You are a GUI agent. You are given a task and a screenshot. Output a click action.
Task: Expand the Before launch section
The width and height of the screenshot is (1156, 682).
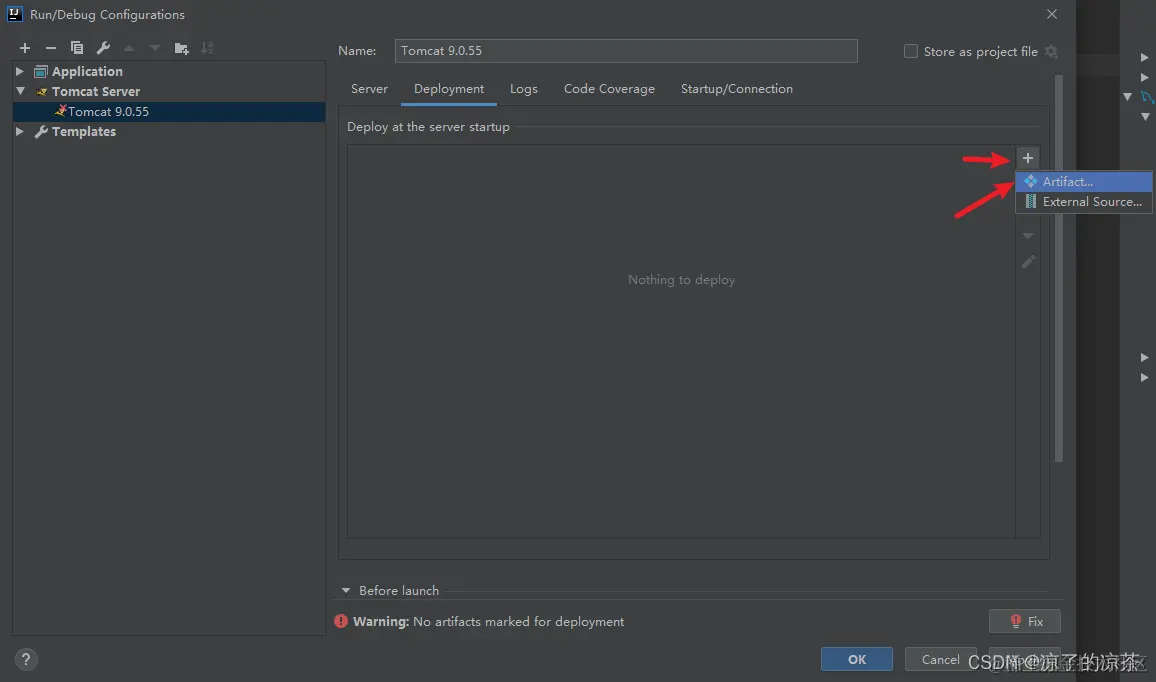tap(346, 591)
